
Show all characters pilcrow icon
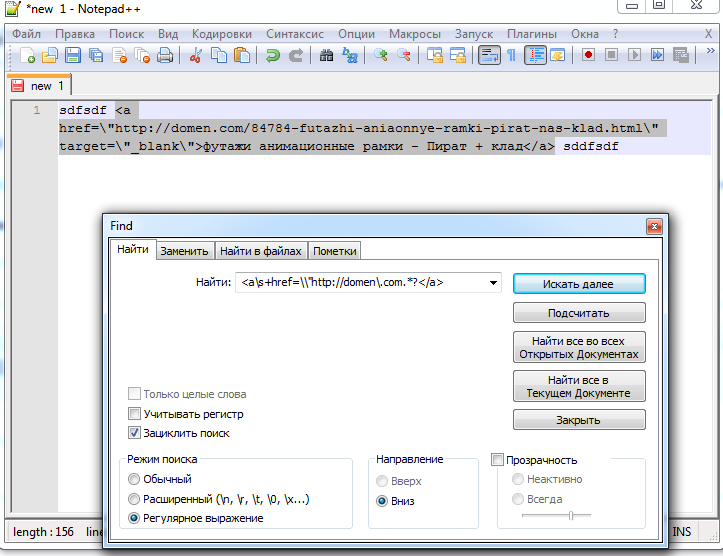(x=511, y=56)
